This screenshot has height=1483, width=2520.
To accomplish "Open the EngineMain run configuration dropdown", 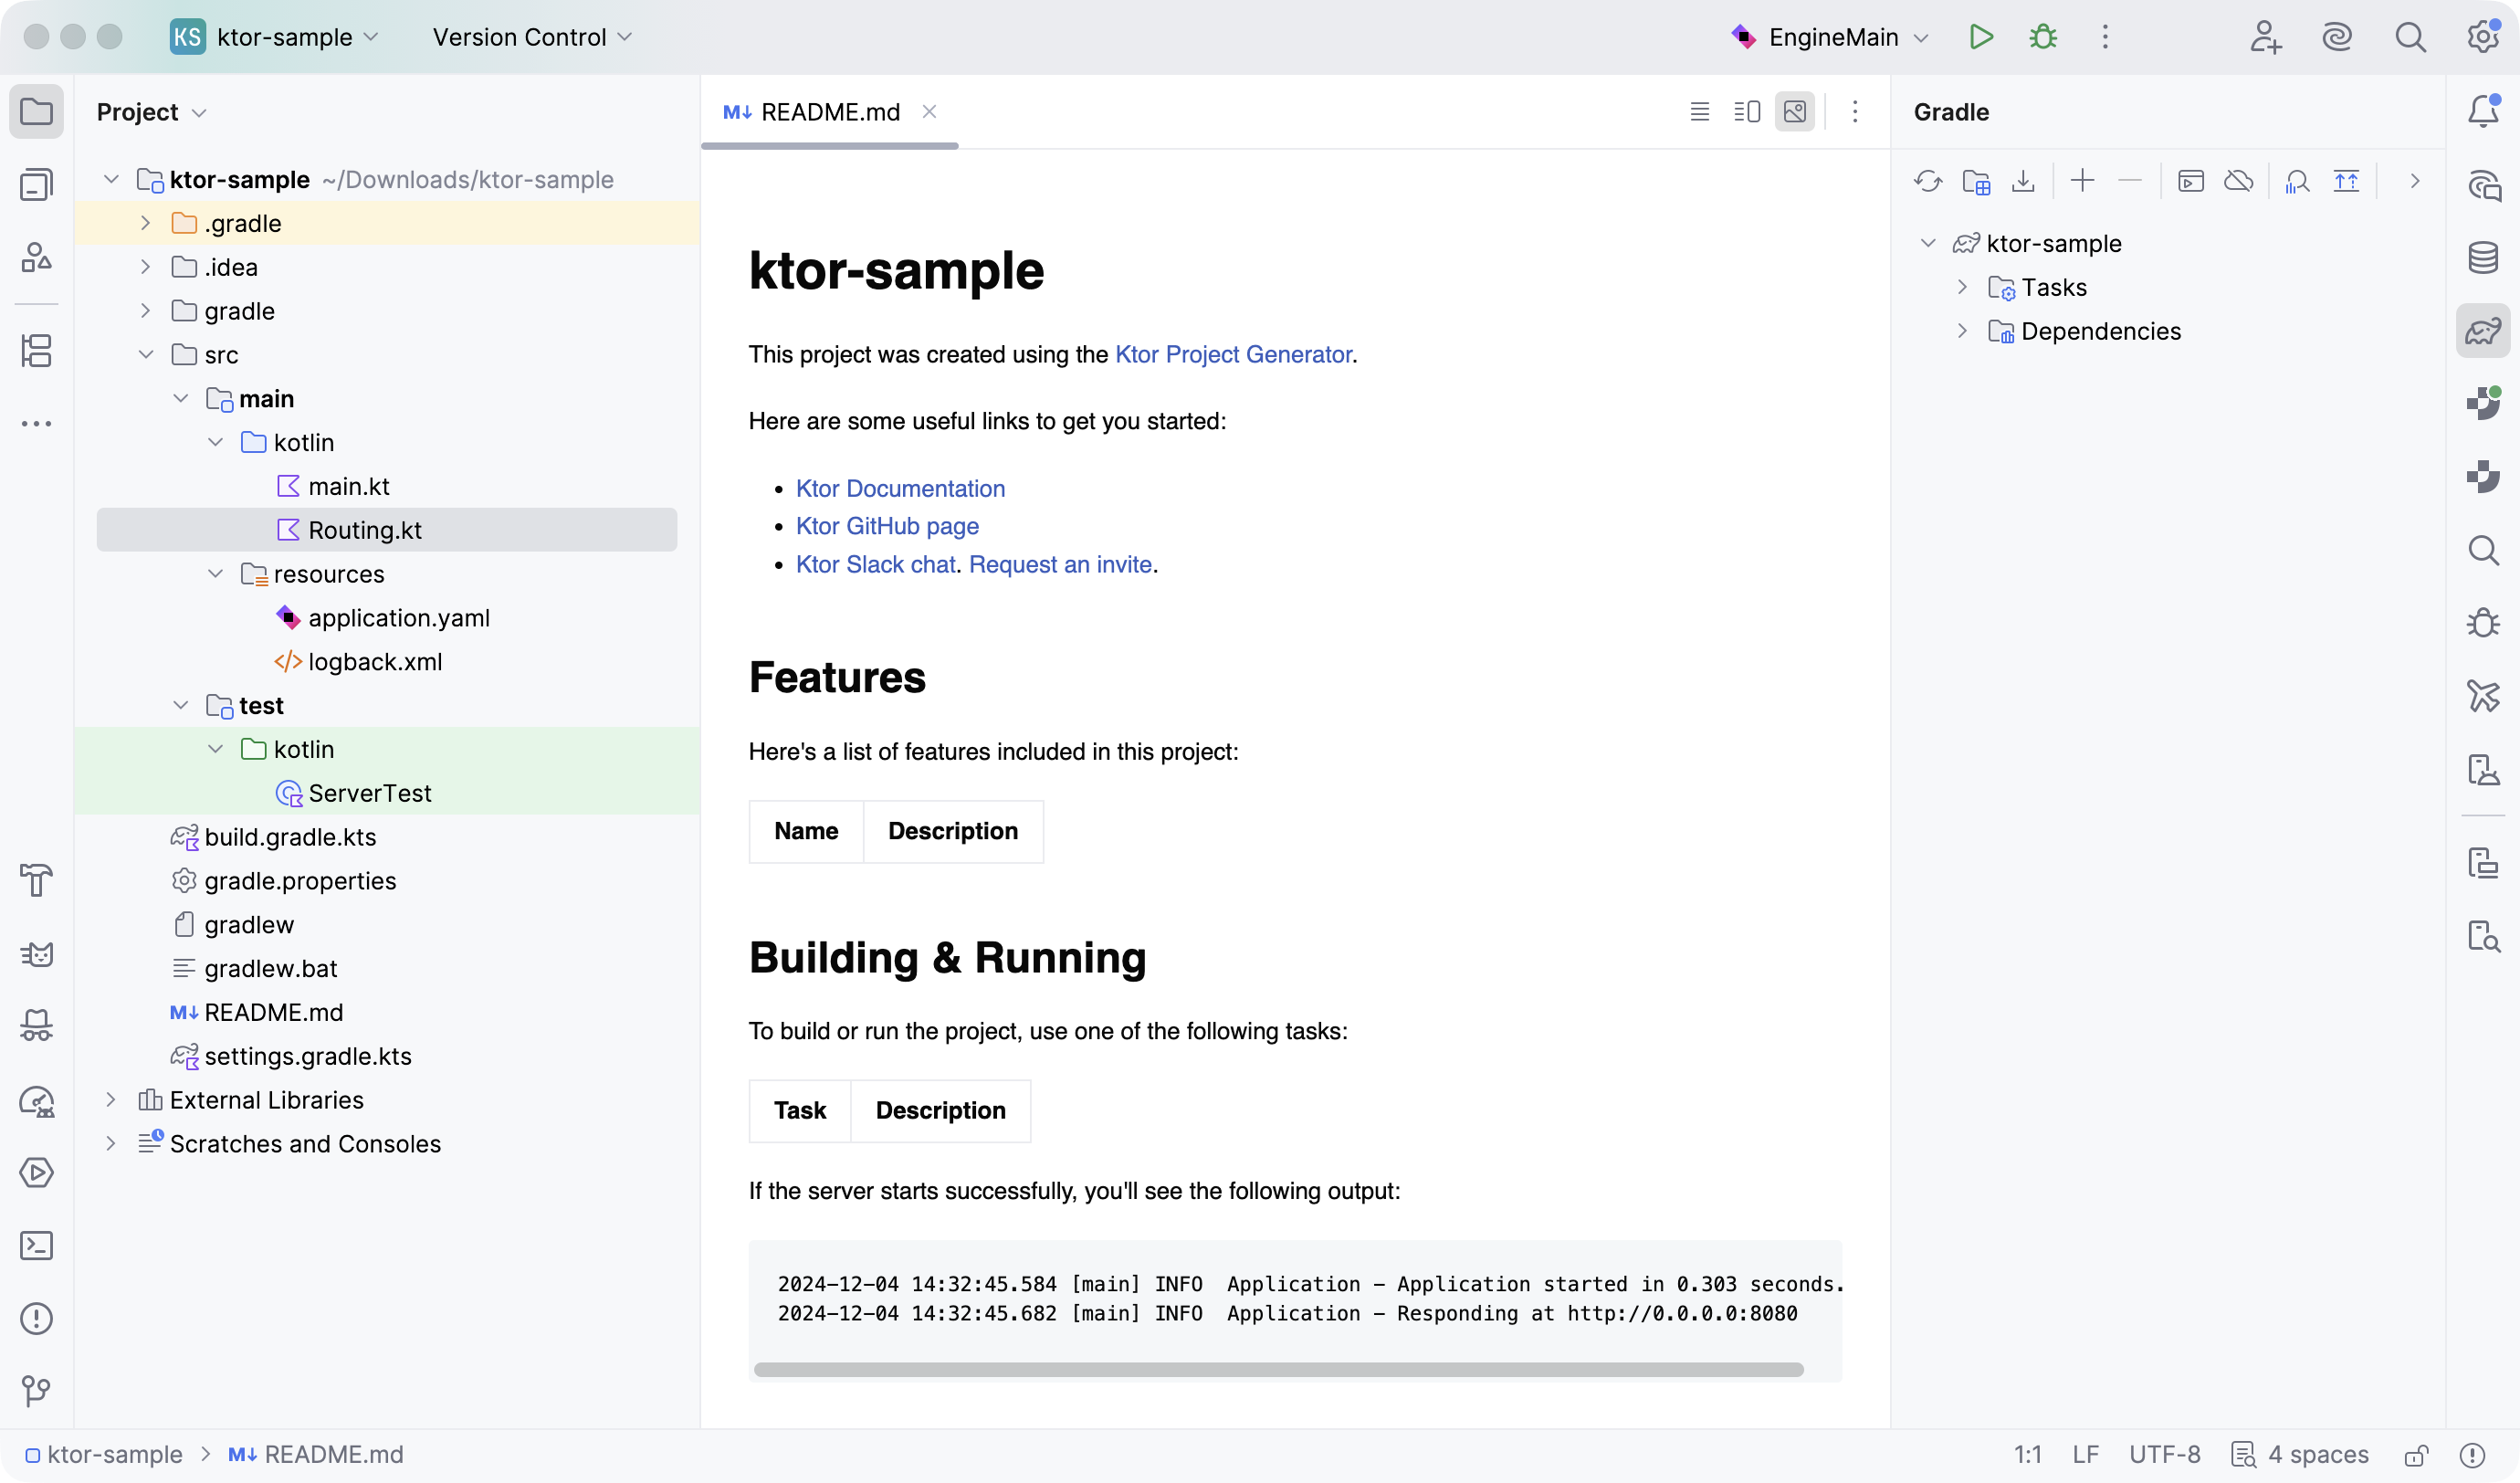I will coord(1832,37).
